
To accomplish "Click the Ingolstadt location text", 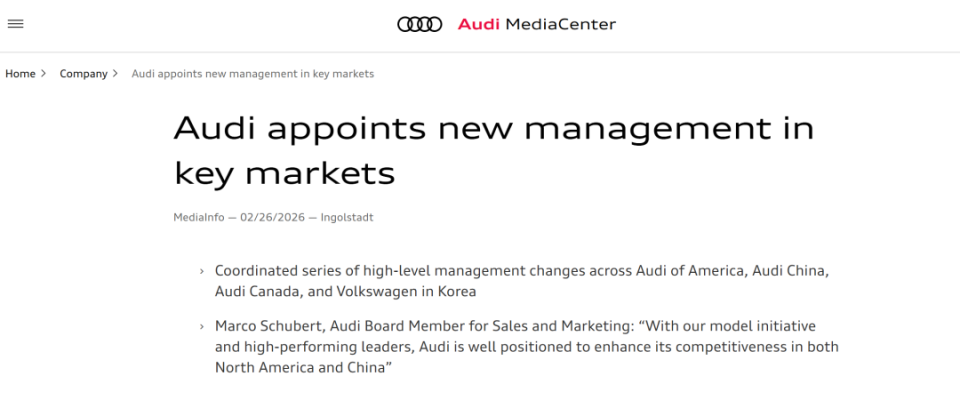I will pyautogui.click(x=347, y=217).
